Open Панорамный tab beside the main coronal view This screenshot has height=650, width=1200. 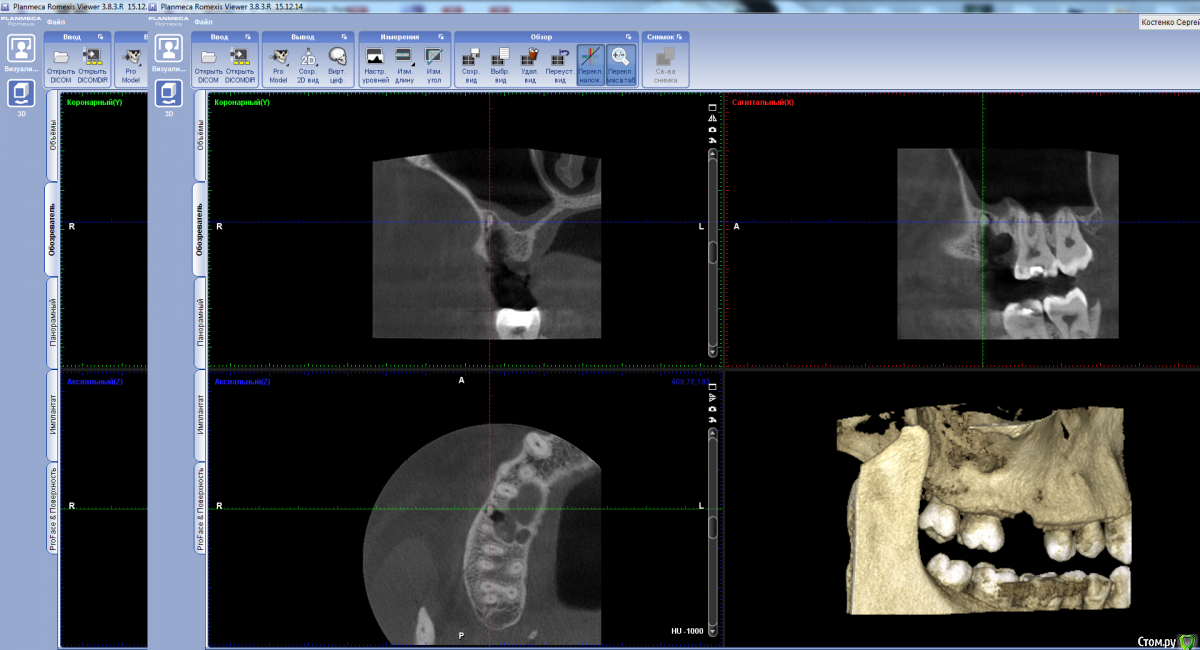199,323
